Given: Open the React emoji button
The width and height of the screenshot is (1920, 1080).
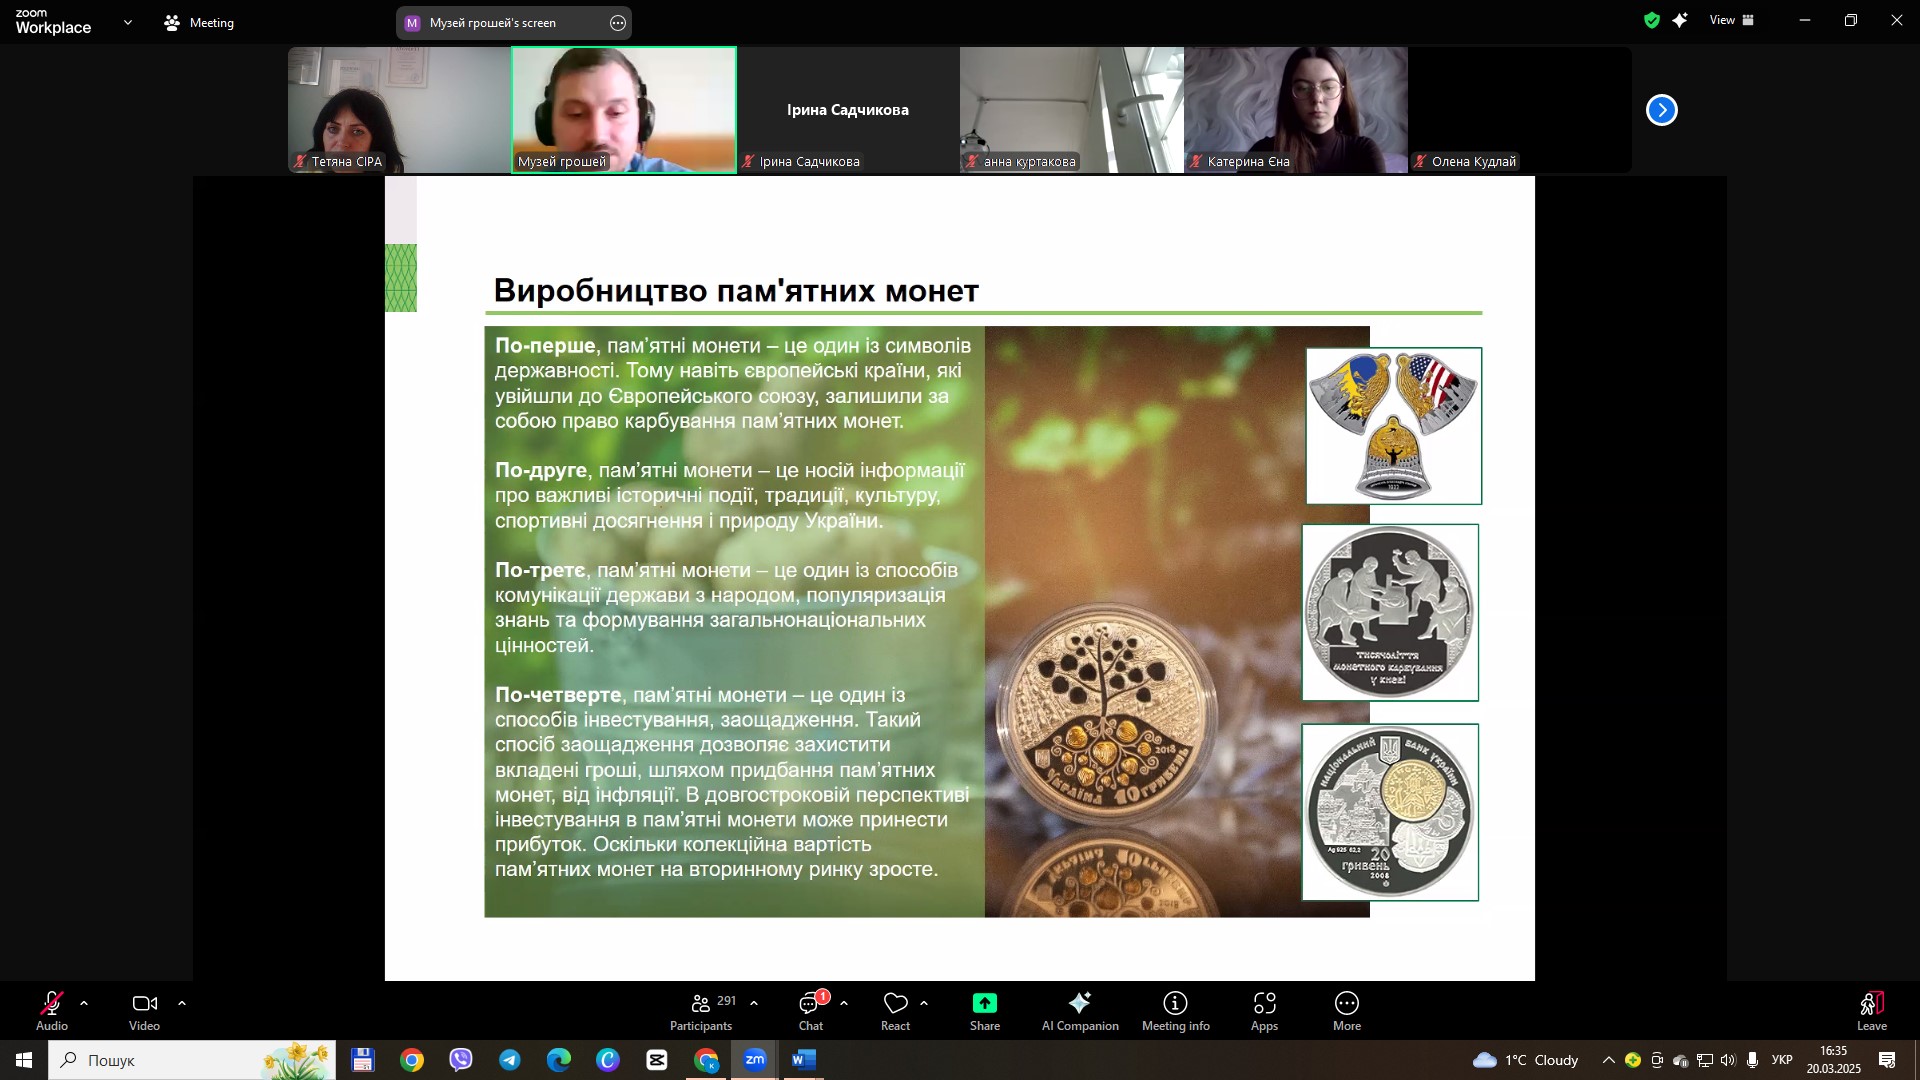Looking at the screenshot, I should 895,1011.
